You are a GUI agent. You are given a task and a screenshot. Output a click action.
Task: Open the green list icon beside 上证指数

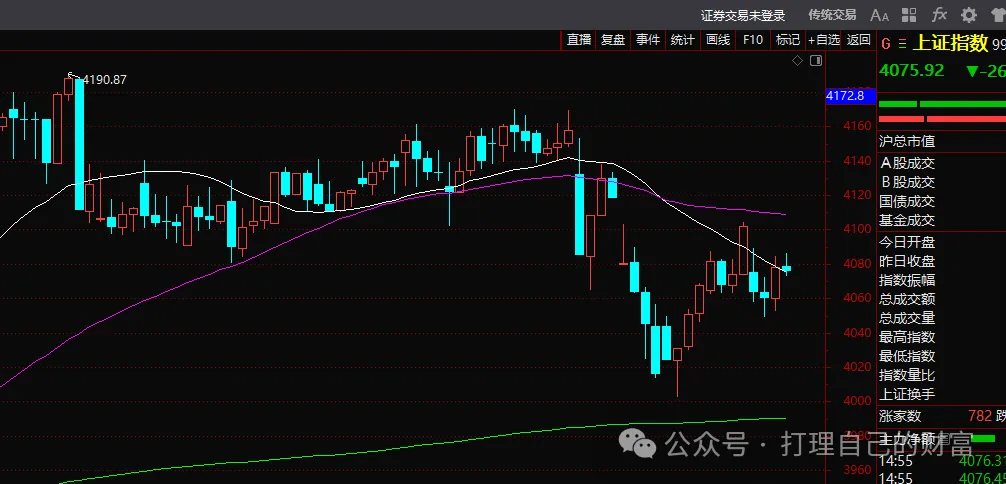coord(903,44)
